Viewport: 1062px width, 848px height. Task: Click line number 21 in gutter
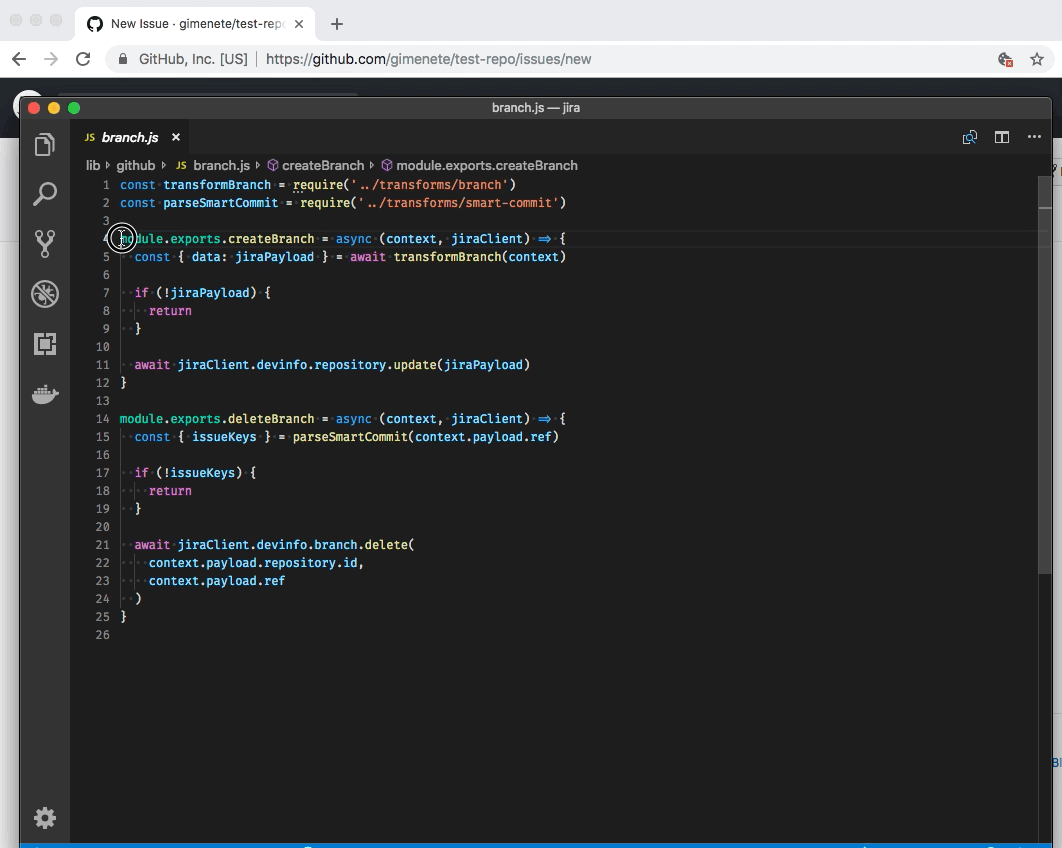102,545
